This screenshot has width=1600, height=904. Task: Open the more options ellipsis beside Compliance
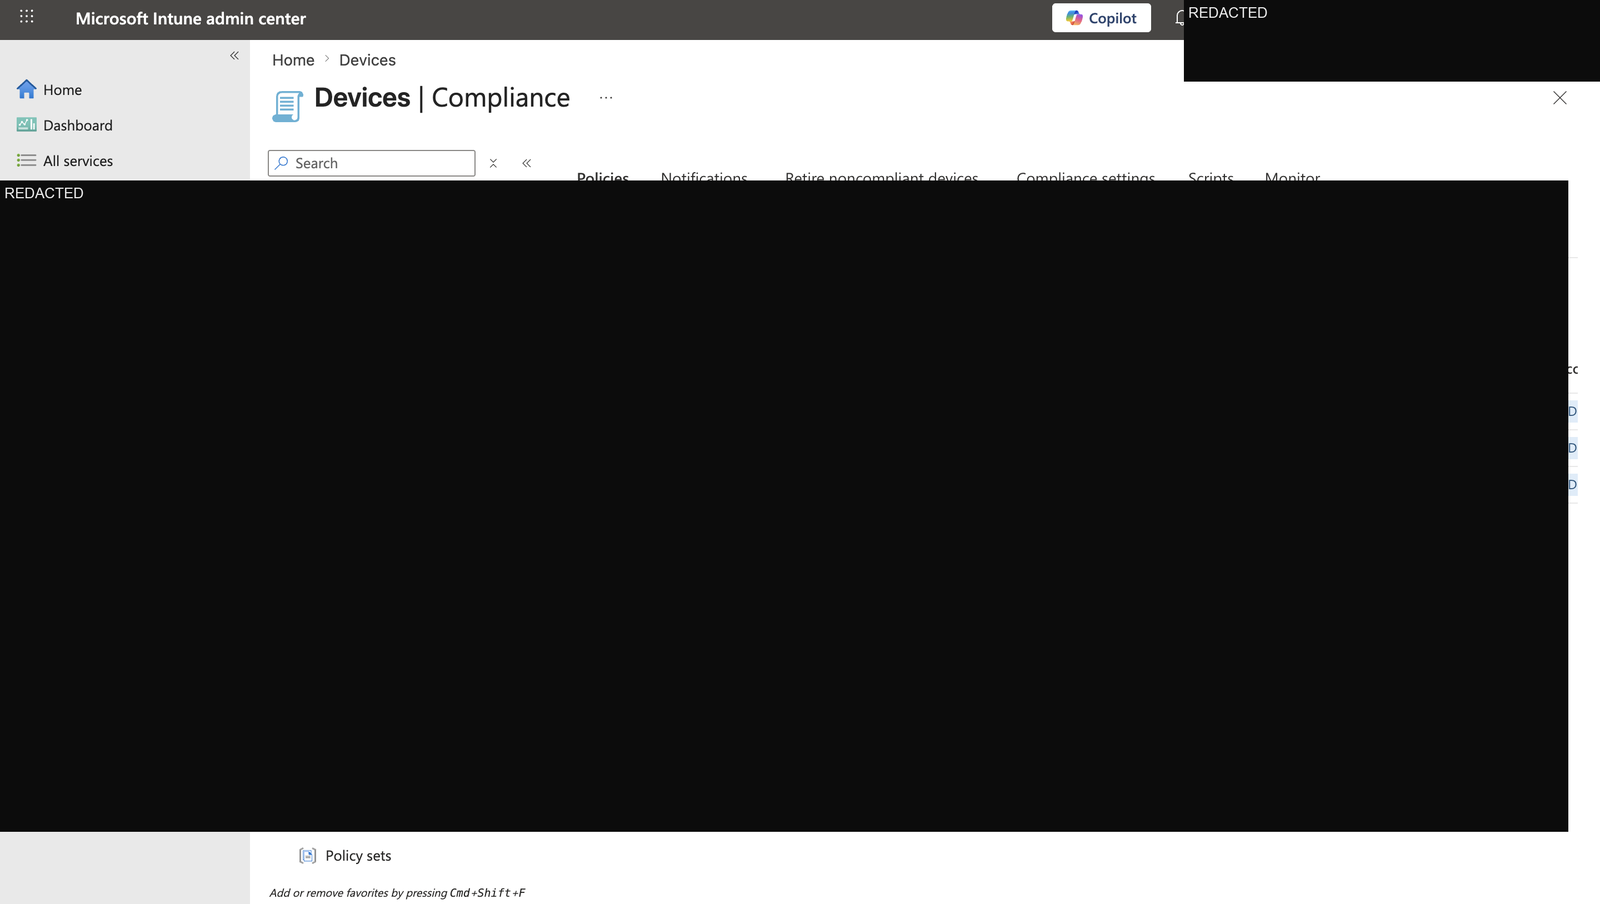[606, 97]
